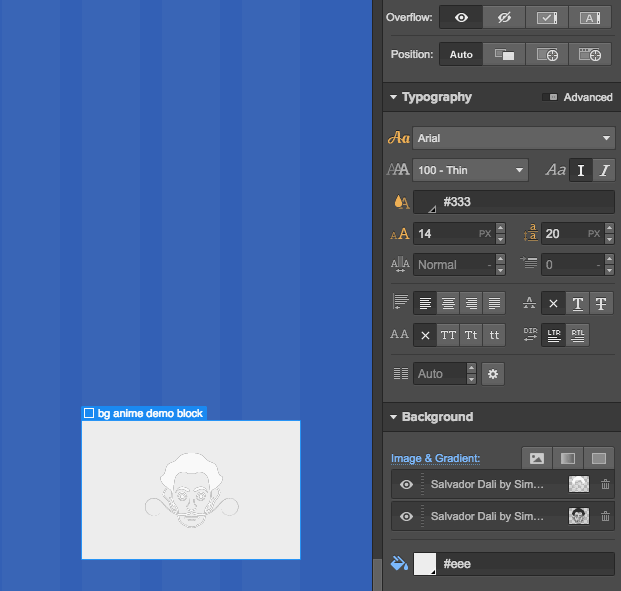Image resolution: width=621 pixels, height=591 pixels.
Task: Add a solid color overlay layer
Action: click(x=598, y=458)
